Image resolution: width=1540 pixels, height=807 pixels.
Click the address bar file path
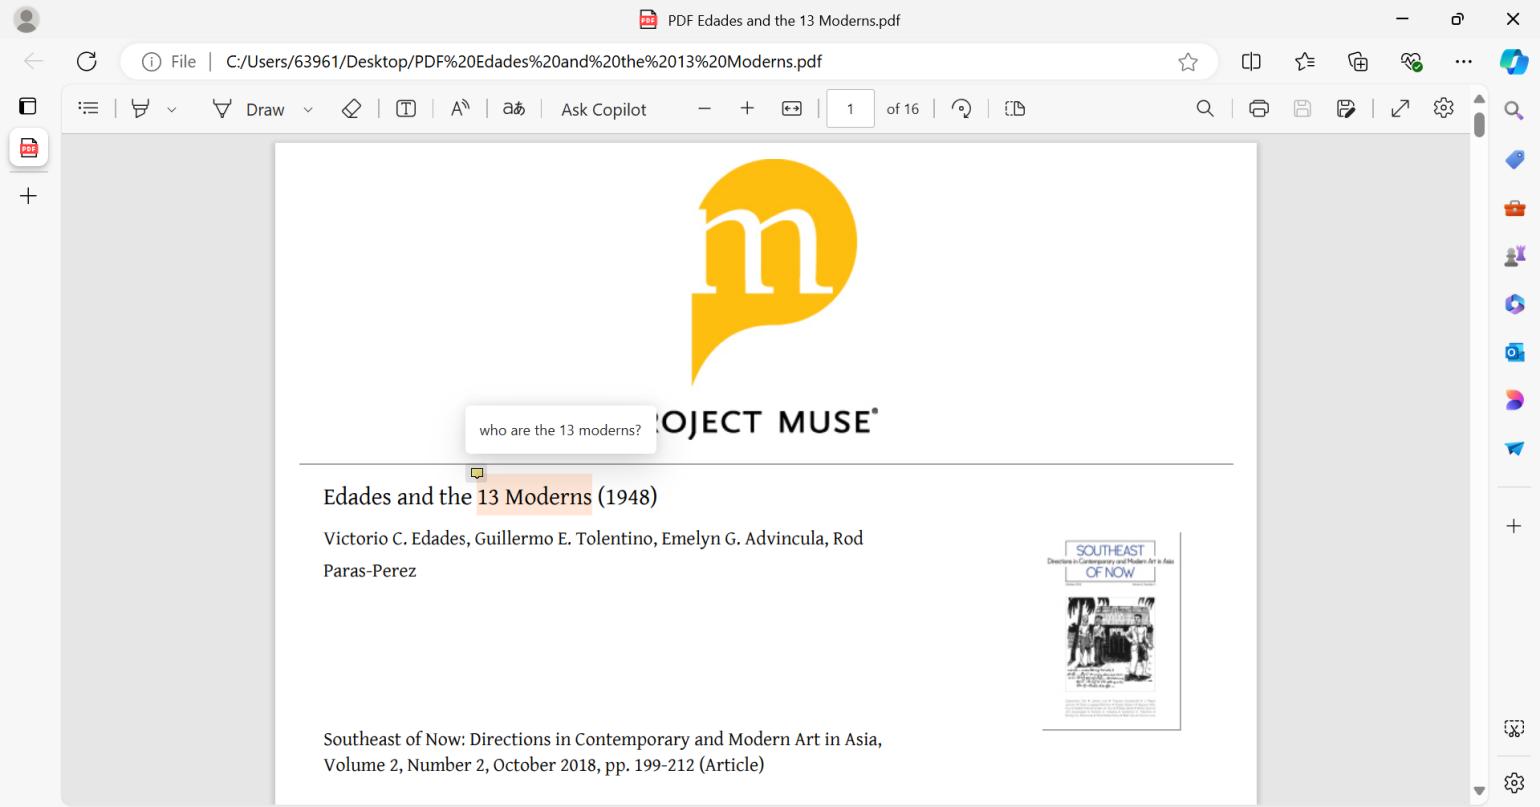[524, 62]
